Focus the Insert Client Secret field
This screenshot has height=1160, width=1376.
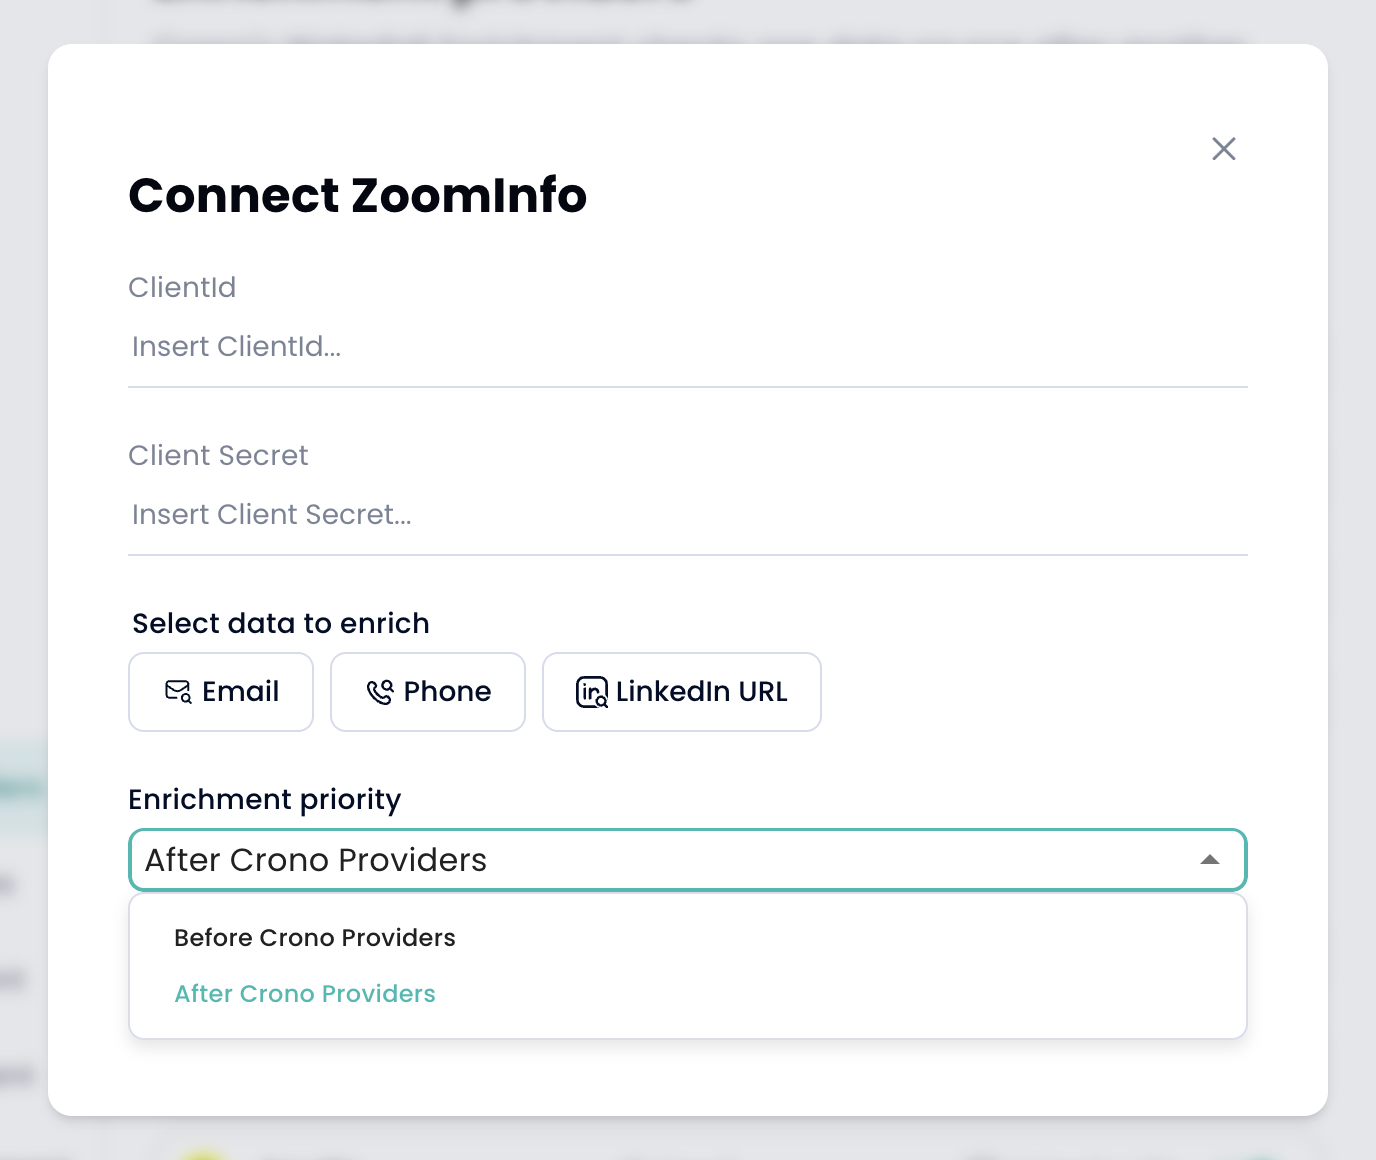686,515
